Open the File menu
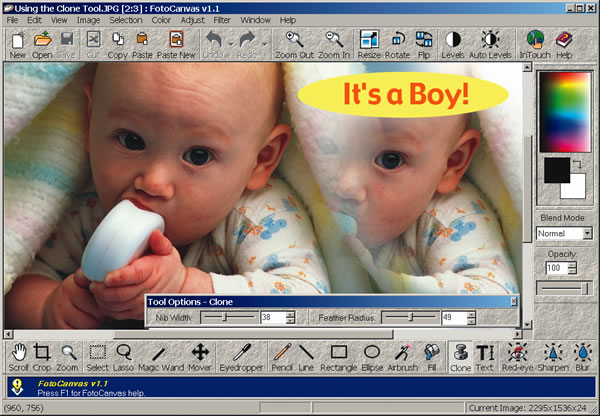600x416 pixels. click(x=12, y=20)
